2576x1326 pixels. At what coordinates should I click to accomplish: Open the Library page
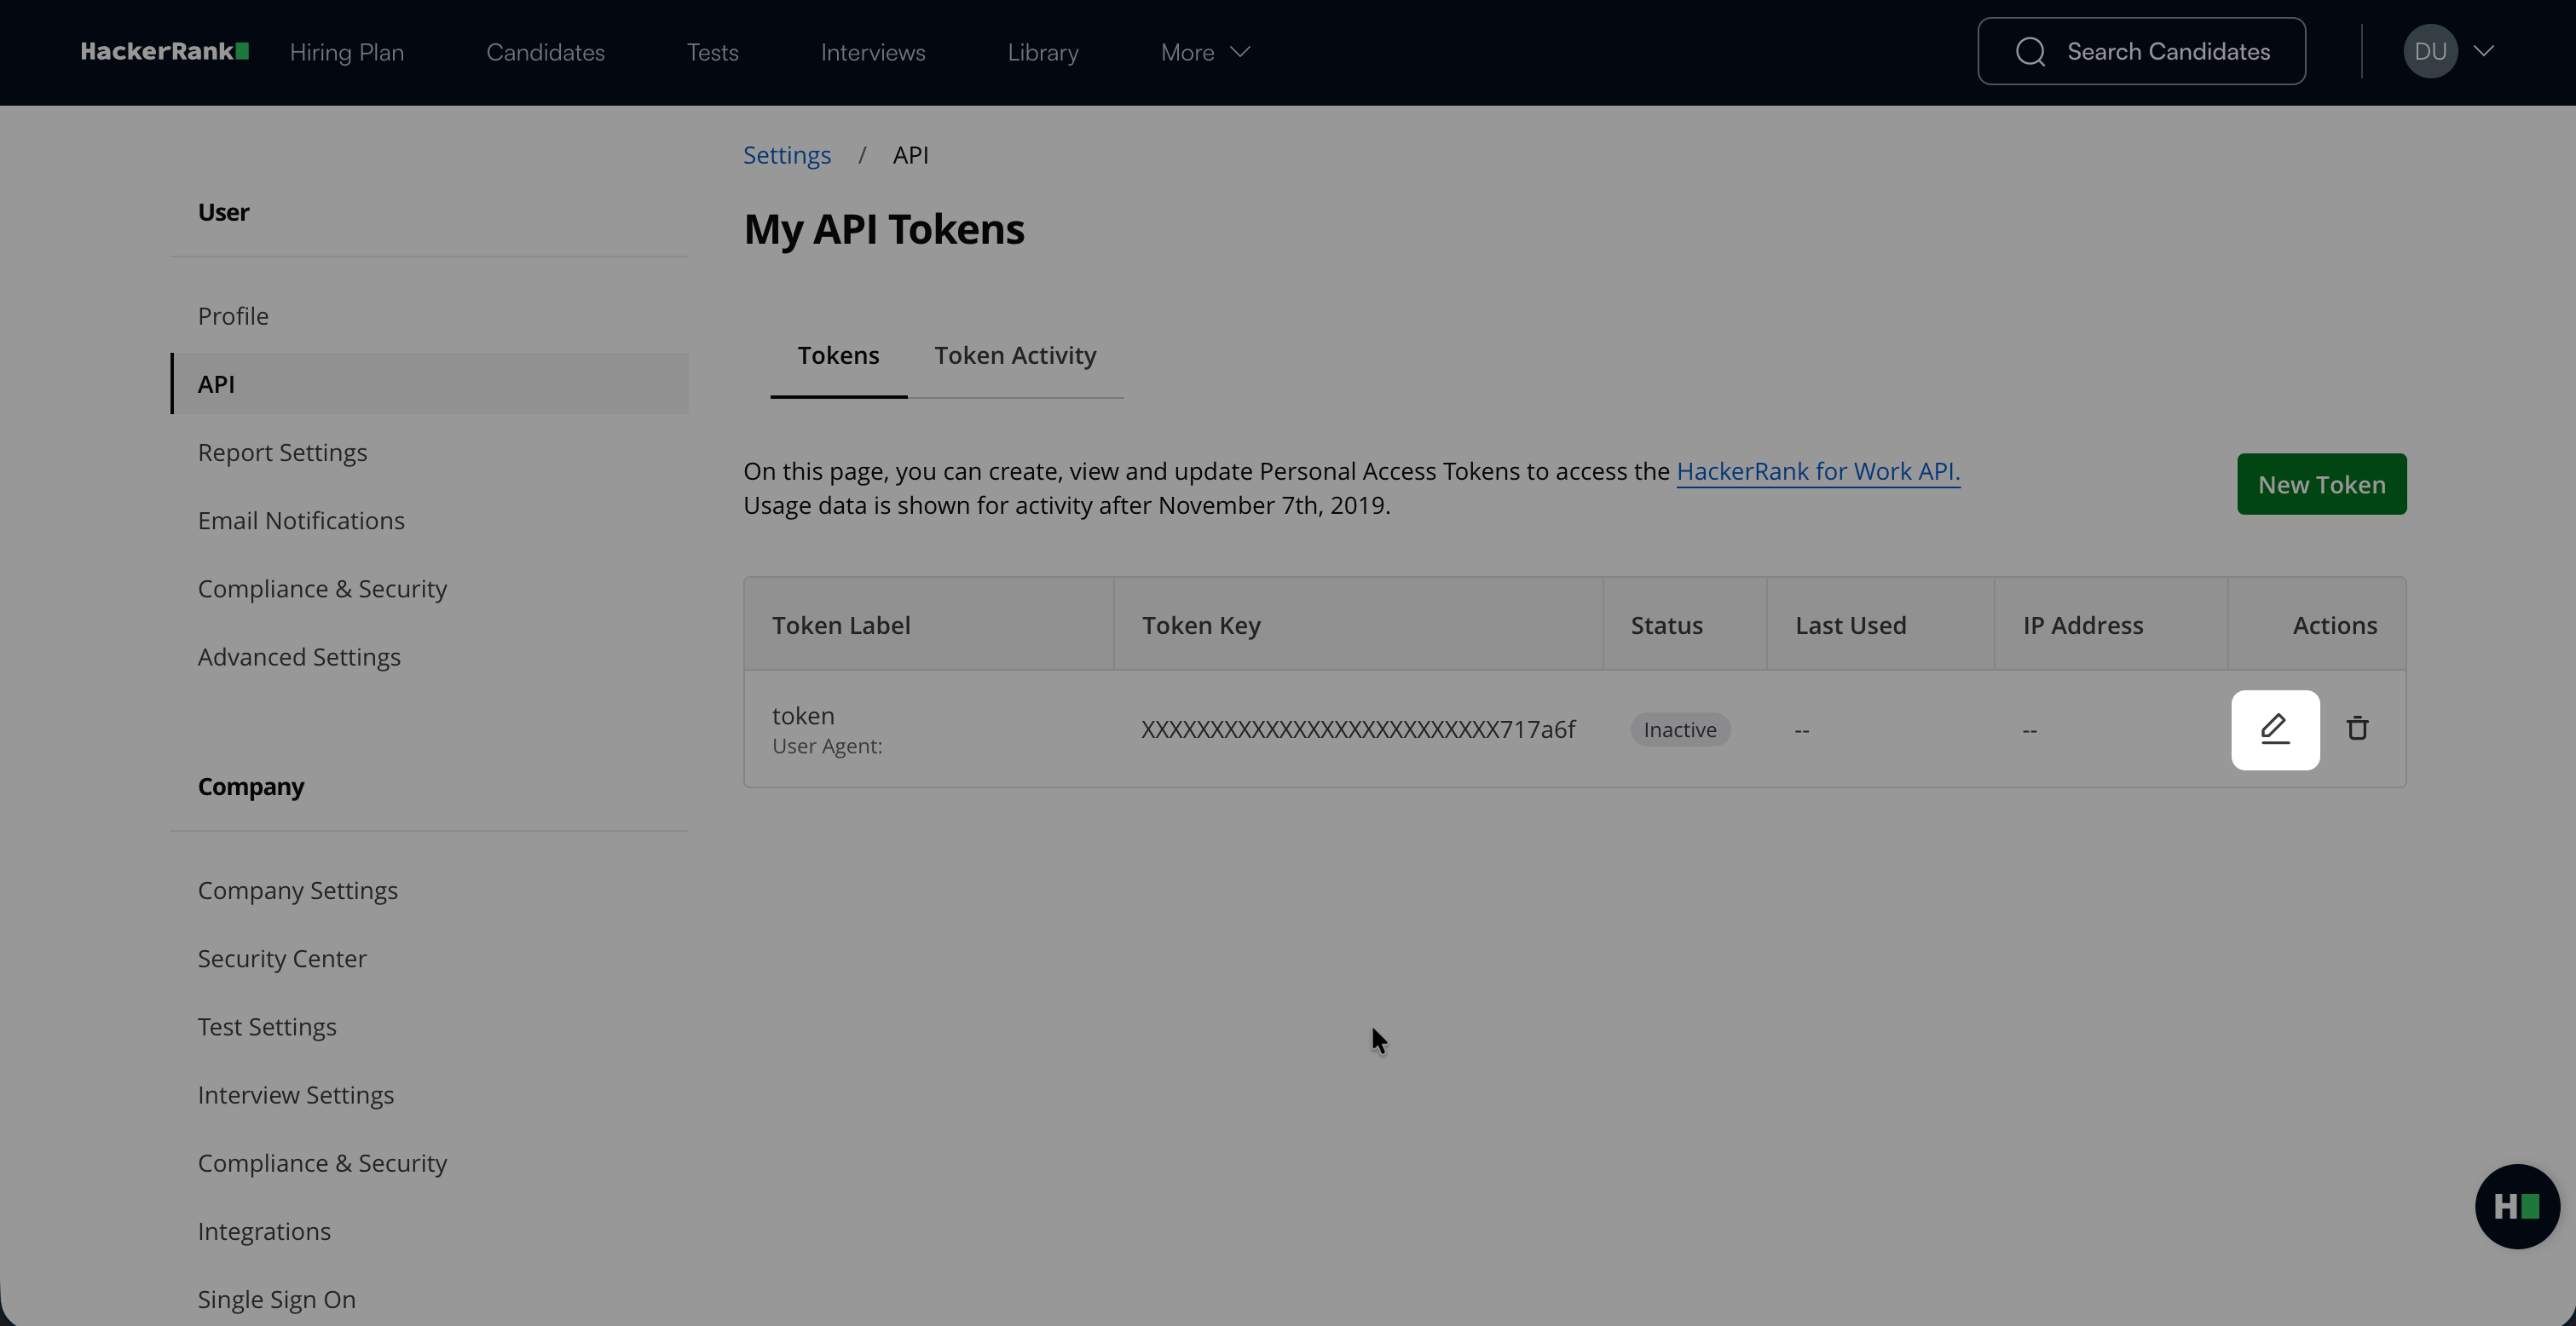point(1043,52)
